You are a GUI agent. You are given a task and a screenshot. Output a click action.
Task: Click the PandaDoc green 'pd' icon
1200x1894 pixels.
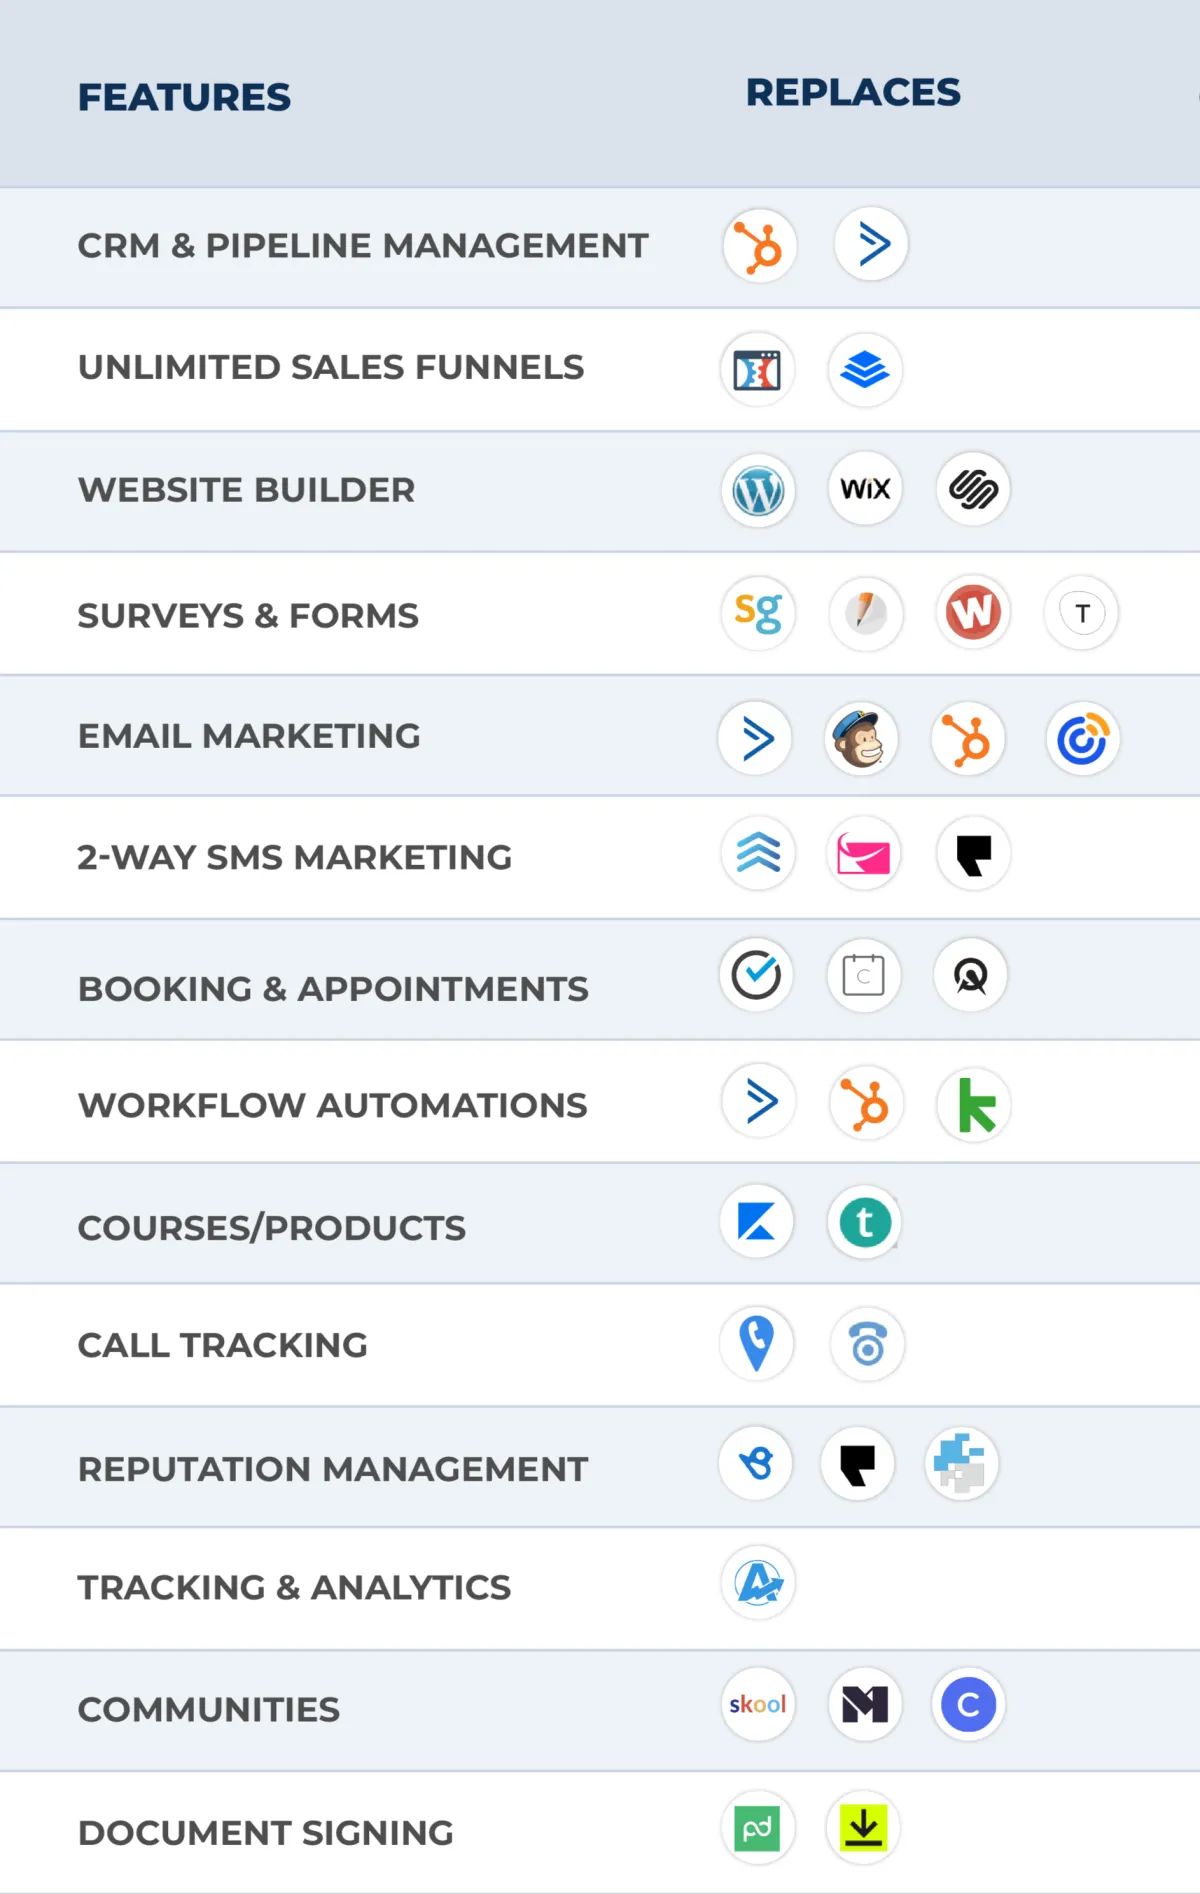[x=758, y=1828]
